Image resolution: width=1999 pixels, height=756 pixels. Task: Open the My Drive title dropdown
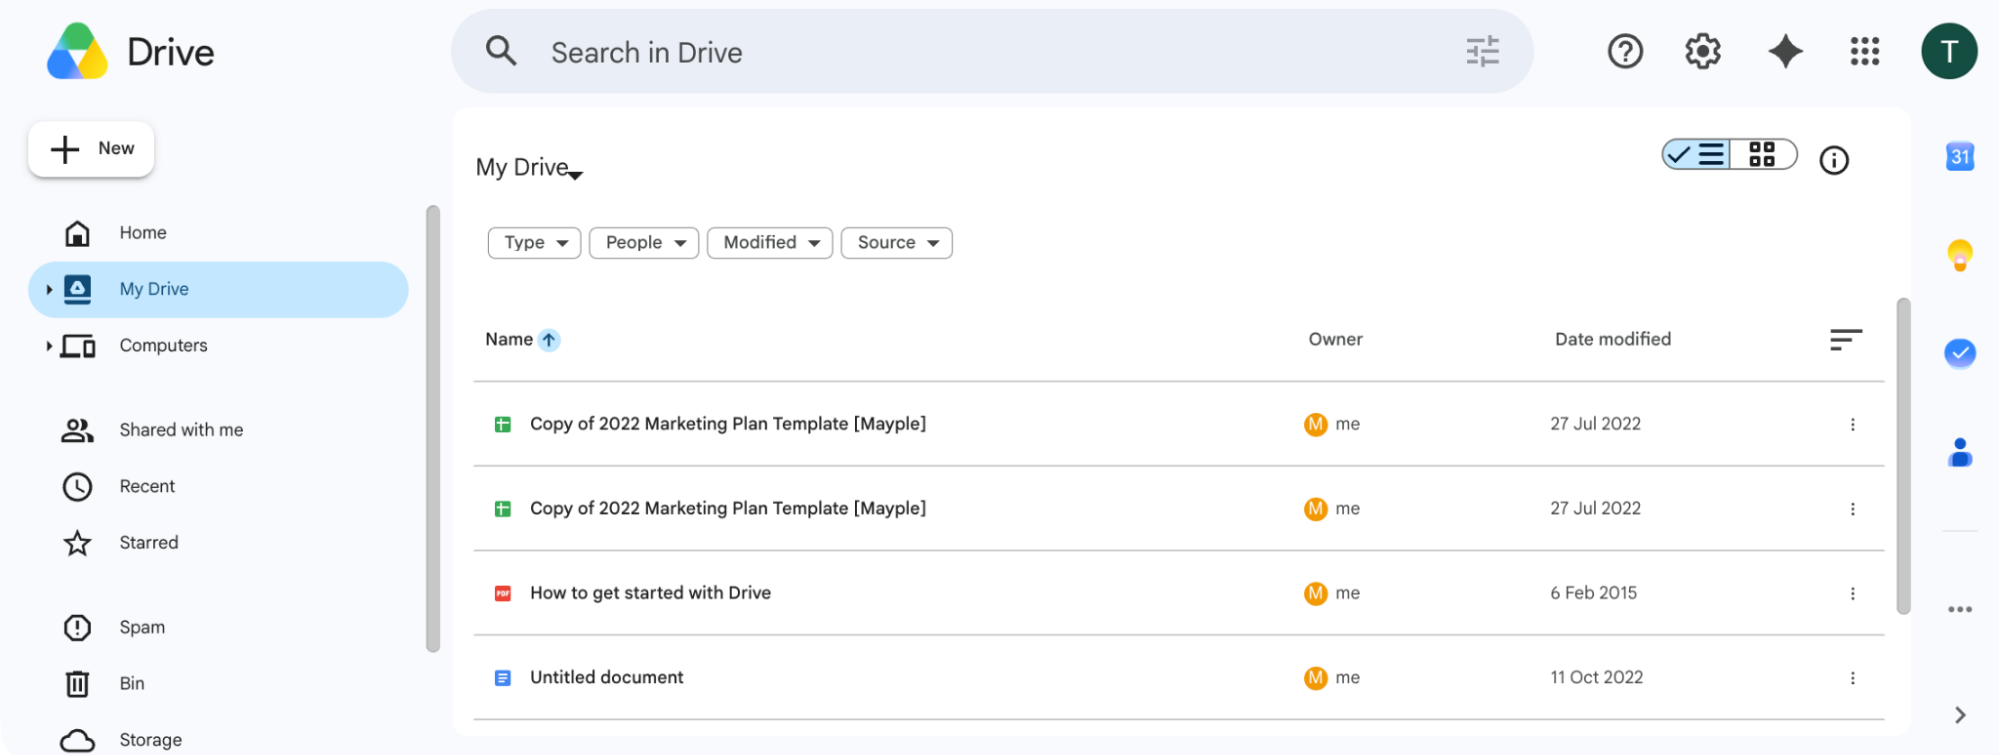coord(529,168)
